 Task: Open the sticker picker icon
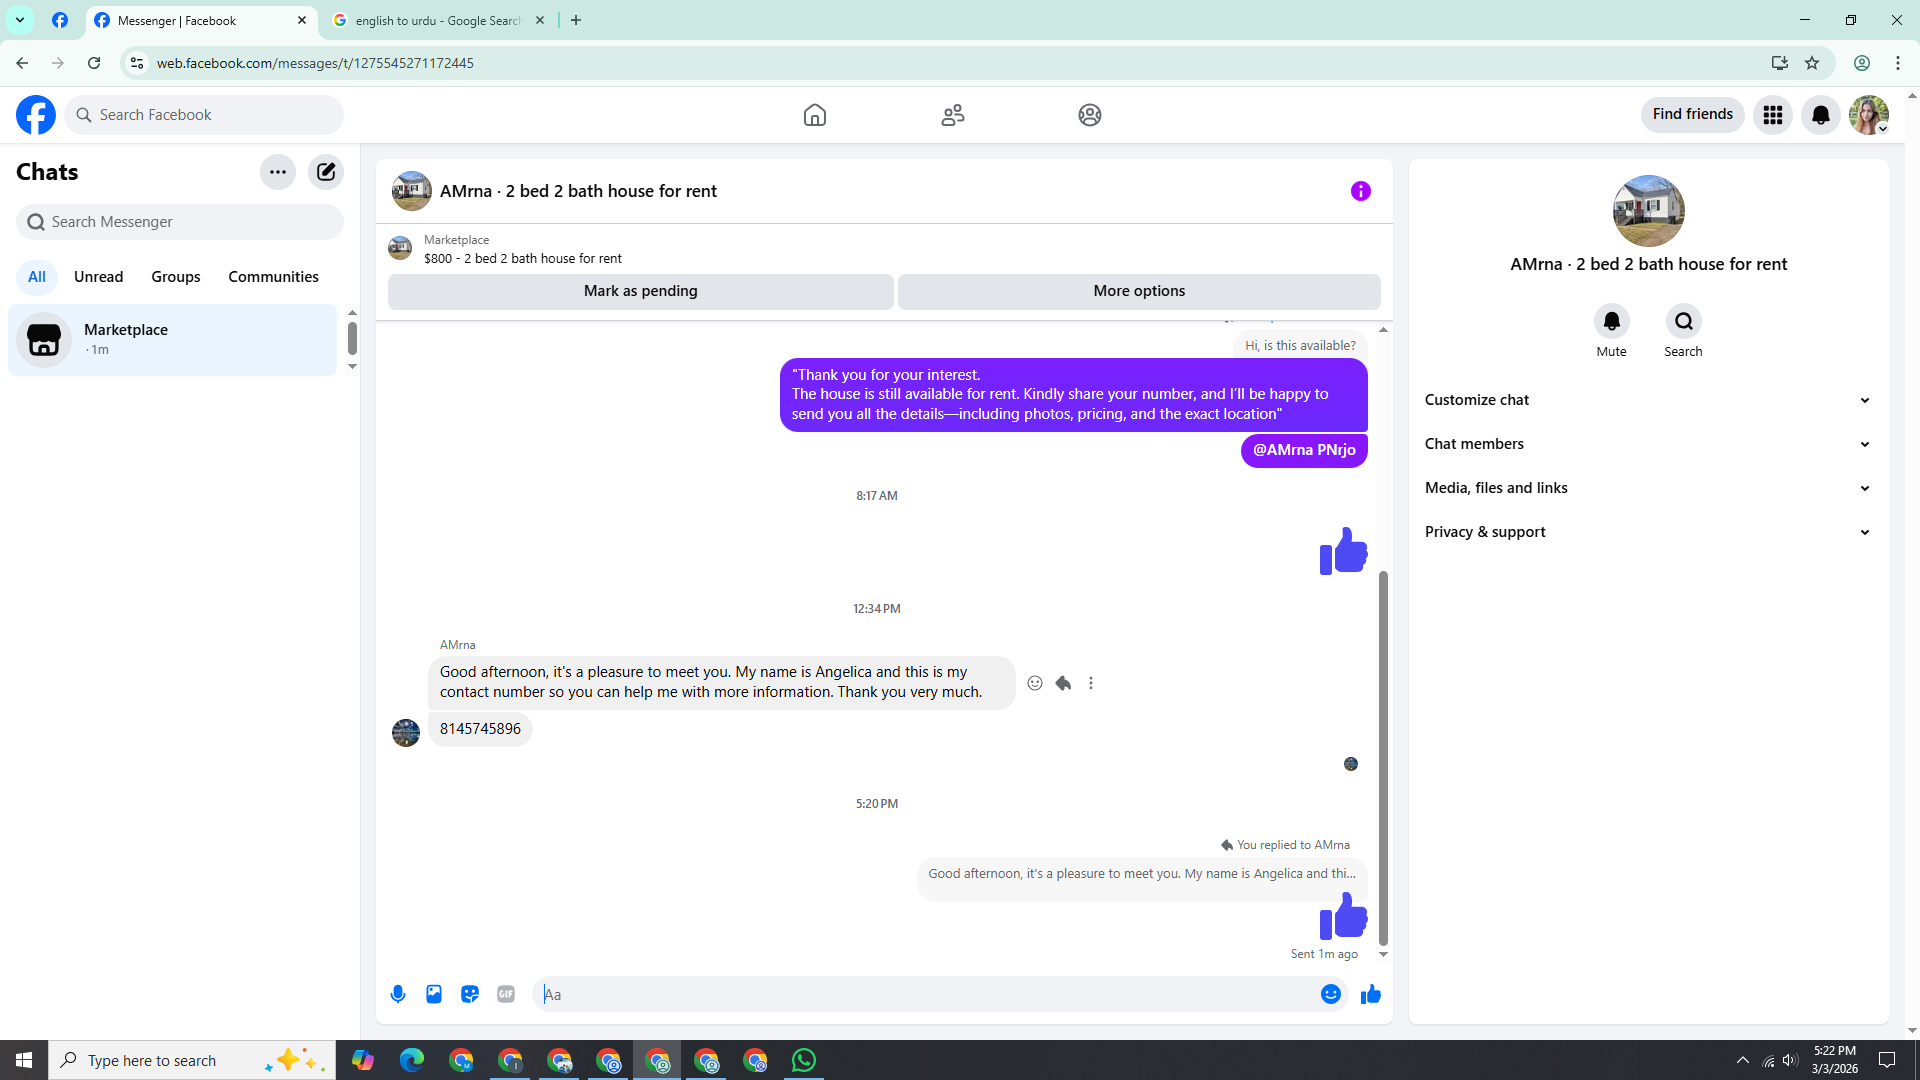pyautogui.click(x=470, y=994)
